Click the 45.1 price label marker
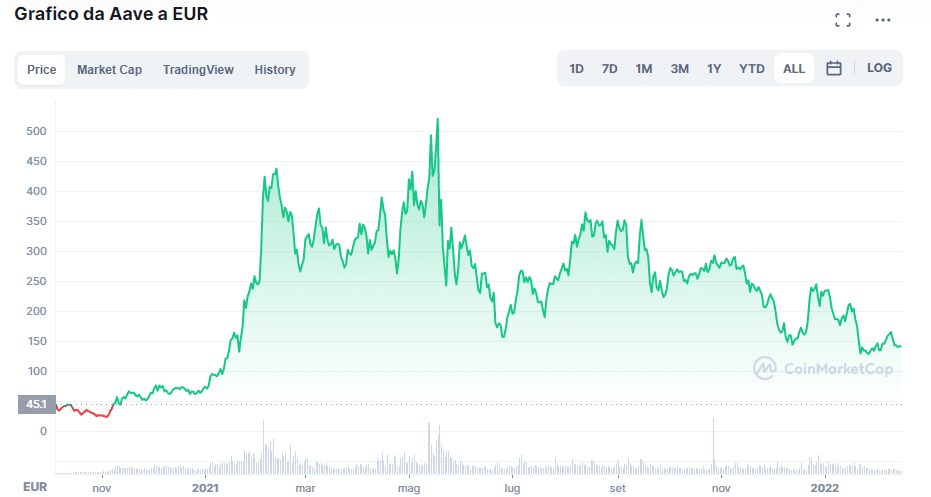Viewport: 931px width, 497px height. pos(36,404)
